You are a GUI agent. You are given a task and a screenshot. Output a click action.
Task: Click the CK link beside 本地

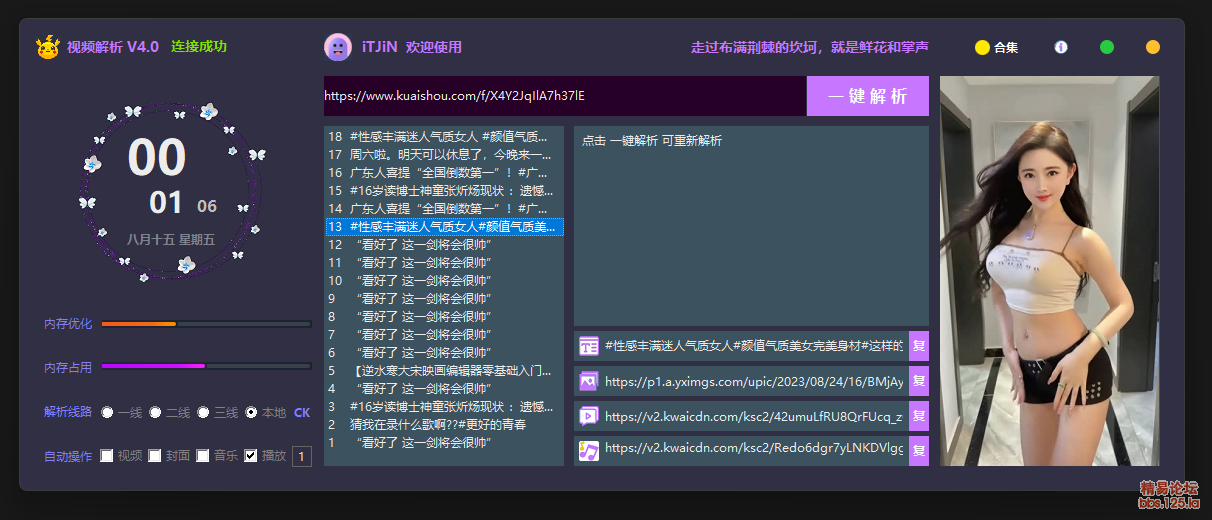pos(302,412)
